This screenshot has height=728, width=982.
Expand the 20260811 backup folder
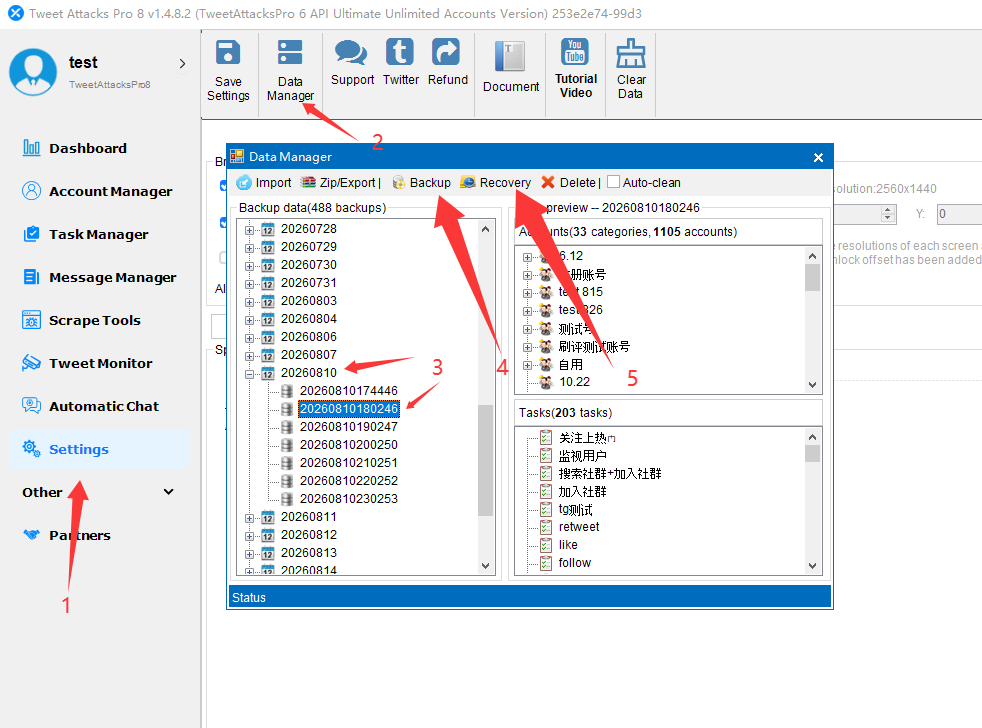click(x=249, y=518)
